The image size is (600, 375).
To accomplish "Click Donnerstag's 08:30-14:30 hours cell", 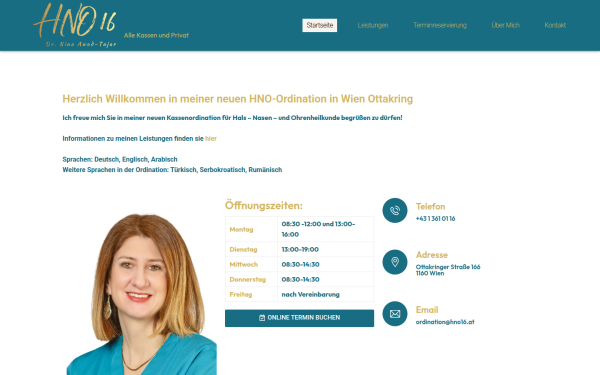I will click(326, 279).
